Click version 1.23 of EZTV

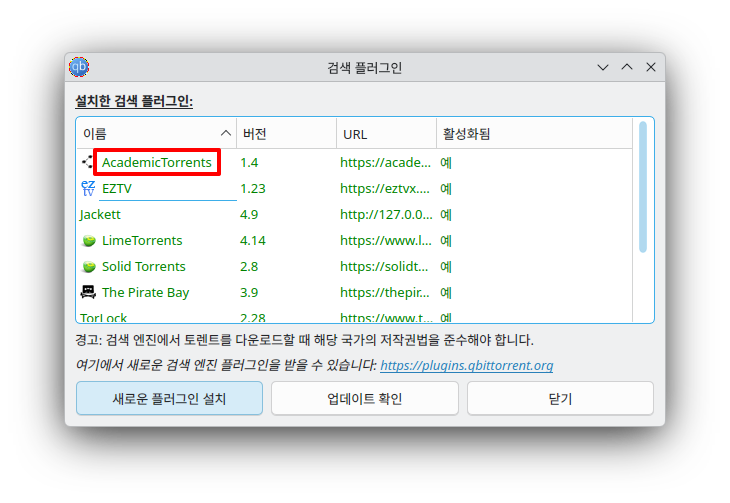coord(253,189)
